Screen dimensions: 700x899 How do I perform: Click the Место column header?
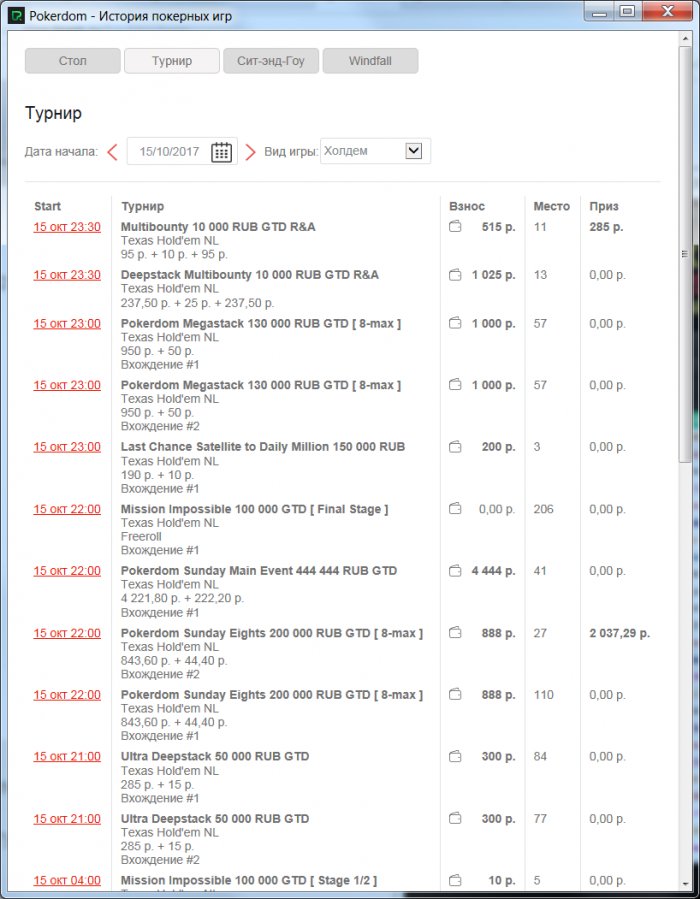coord(552,206)
